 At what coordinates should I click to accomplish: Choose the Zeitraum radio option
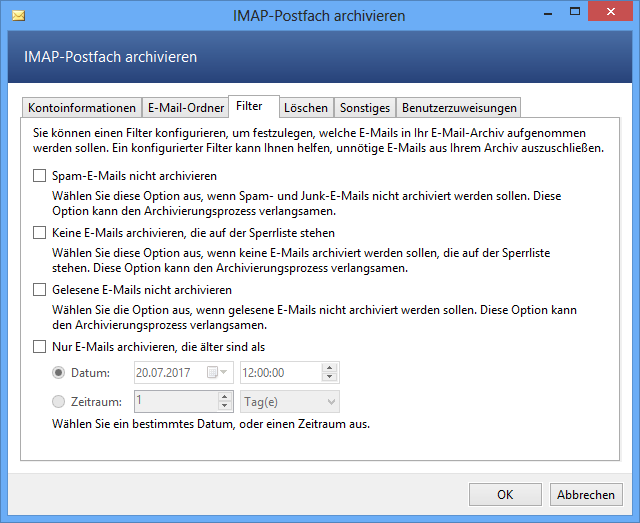tap(59, 401)
